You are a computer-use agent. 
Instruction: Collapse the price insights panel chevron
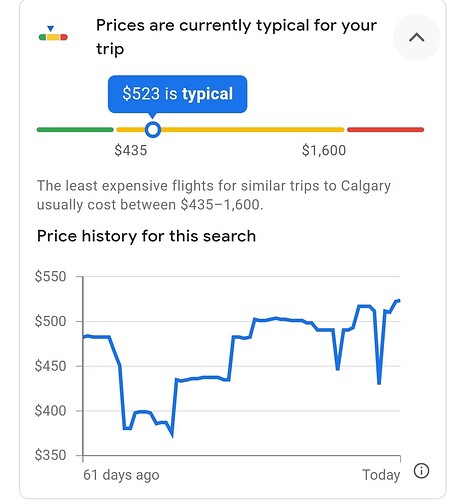[416, 37]
